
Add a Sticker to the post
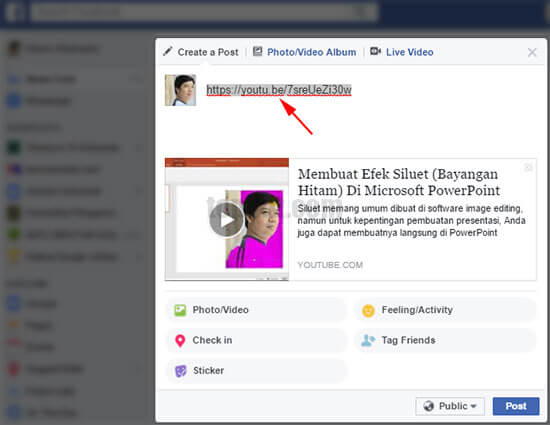click(256, 371)
